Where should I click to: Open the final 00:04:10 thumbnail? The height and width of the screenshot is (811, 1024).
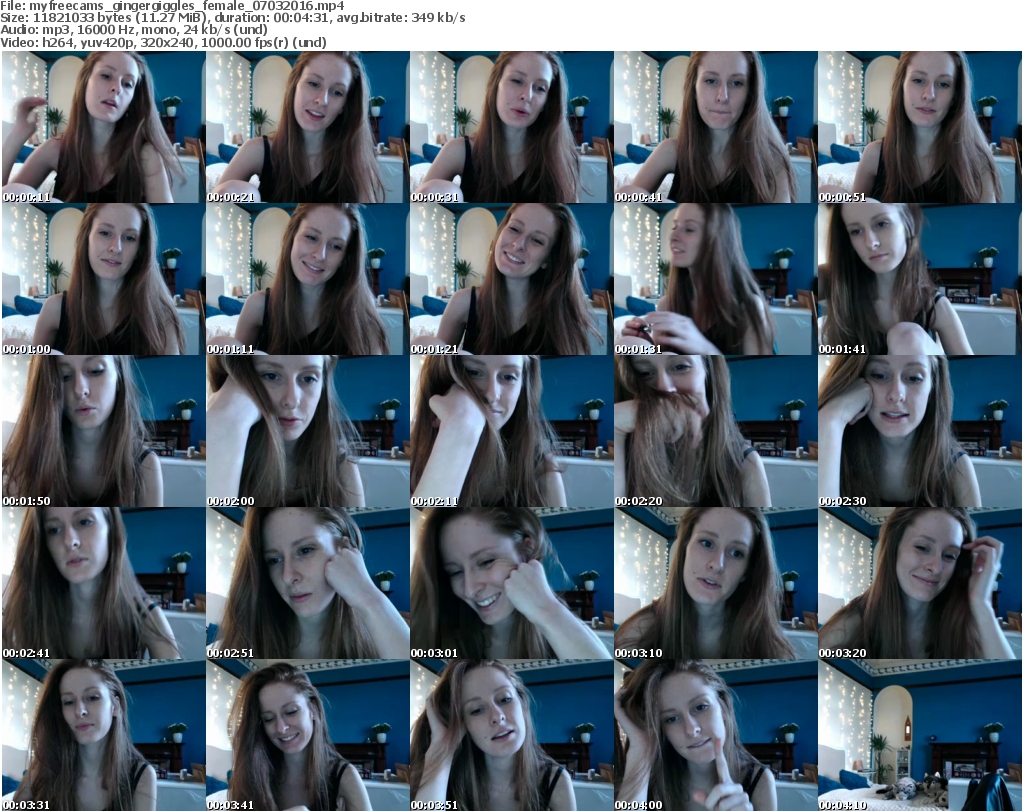[x=918, y=735]
